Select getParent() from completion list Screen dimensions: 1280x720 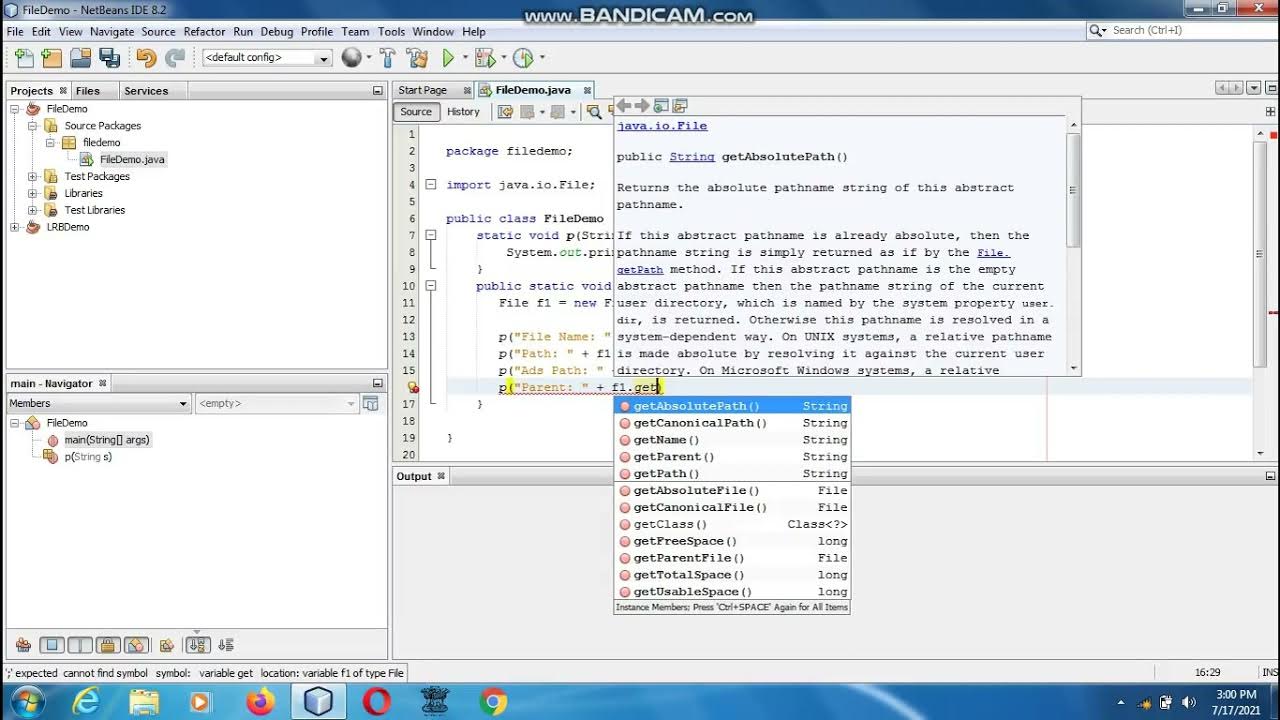(732, 457)
